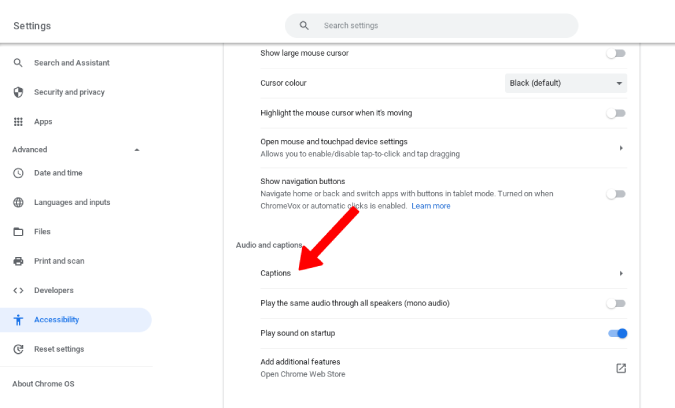Collapse the Advanced section arrow

(x=137, y=150)
